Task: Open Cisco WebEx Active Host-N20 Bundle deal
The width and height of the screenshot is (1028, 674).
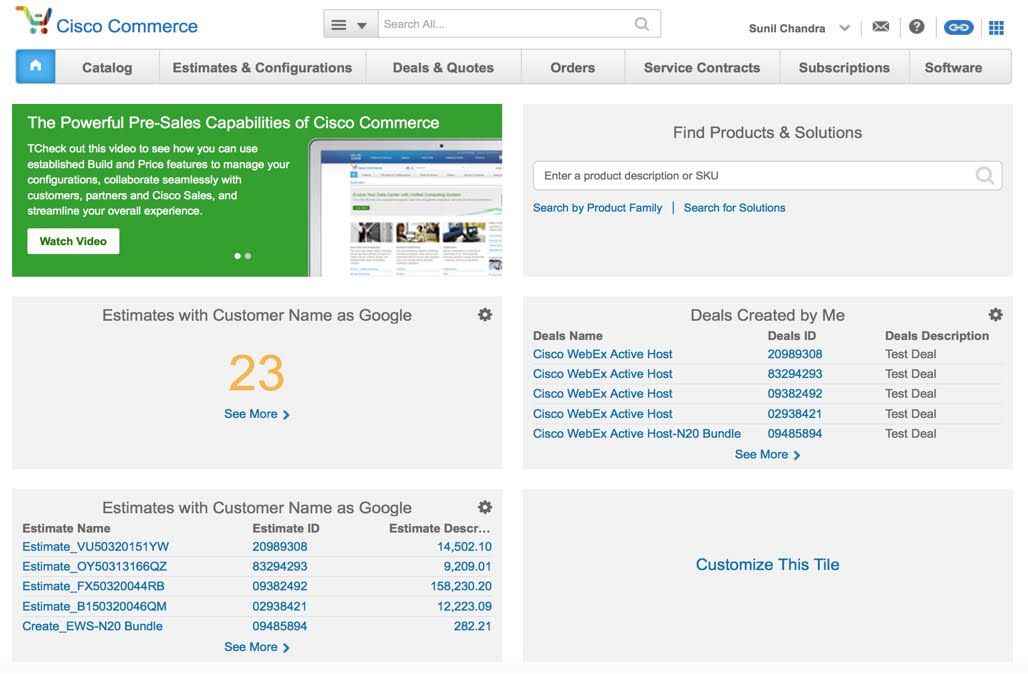Action: point(637,433)
